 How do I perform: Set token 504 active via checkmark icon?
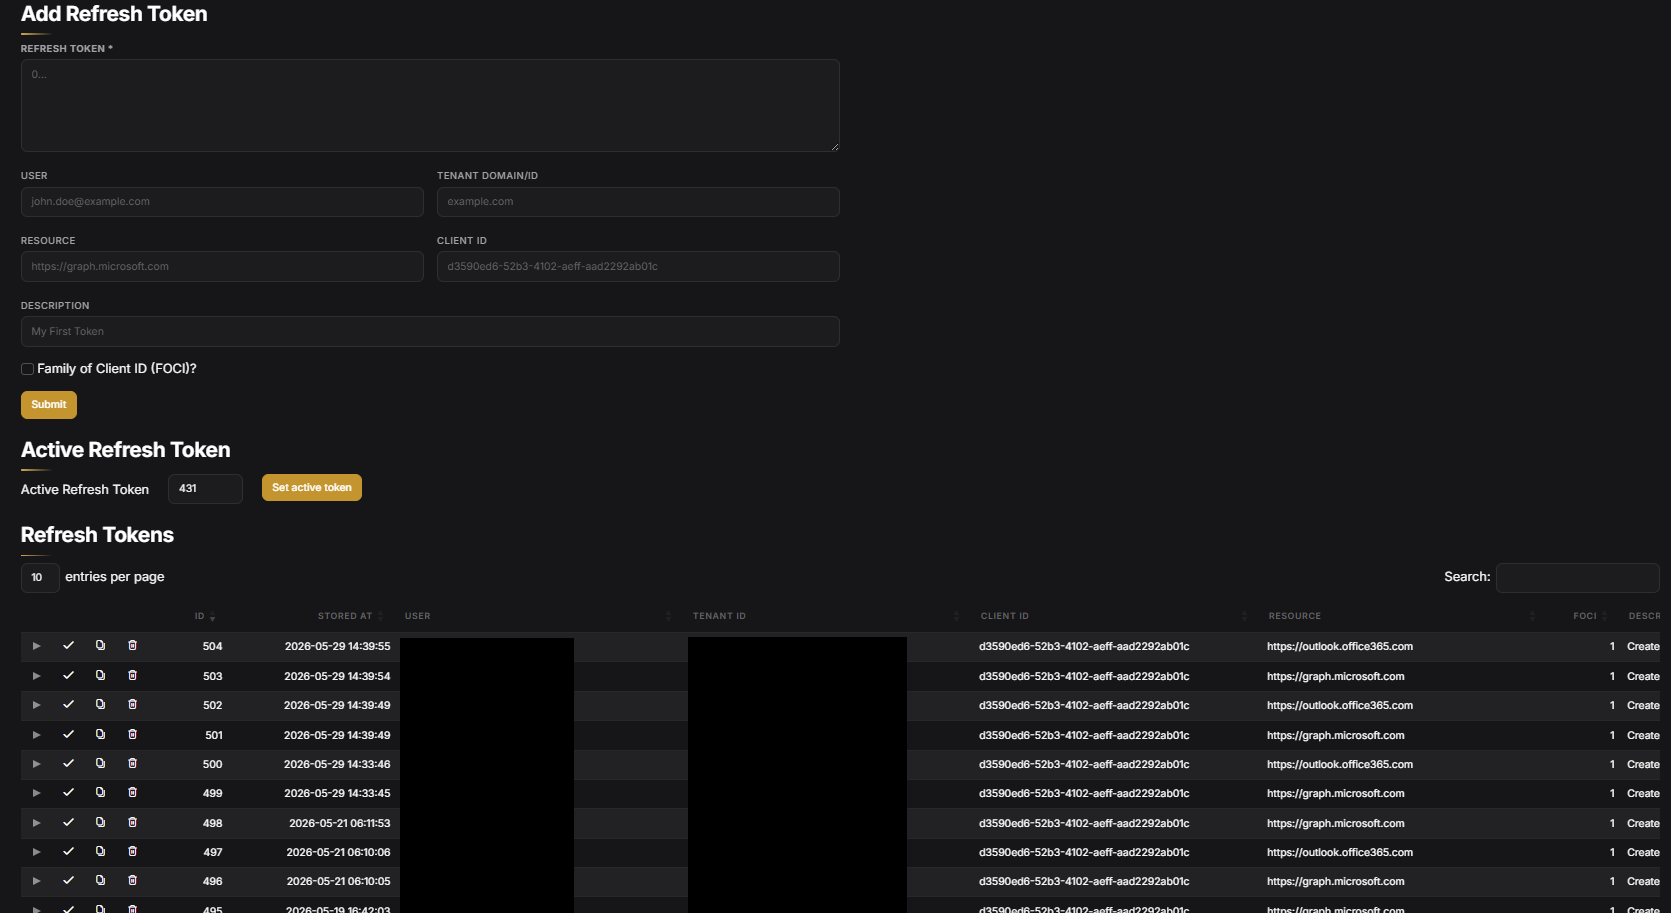68,646
